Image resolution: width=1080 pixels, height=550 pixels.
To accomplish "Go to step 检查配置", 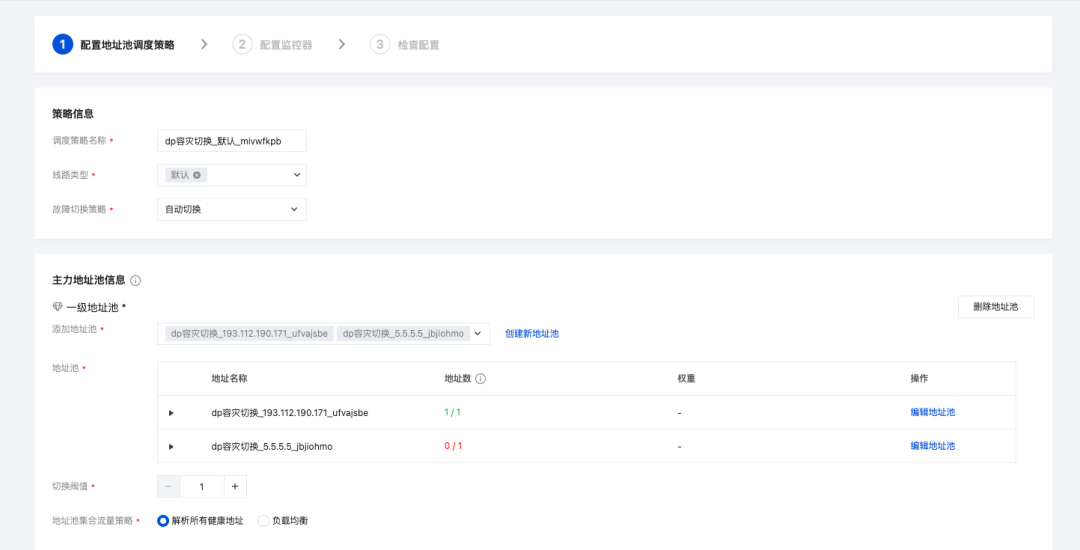I will 418,45.
